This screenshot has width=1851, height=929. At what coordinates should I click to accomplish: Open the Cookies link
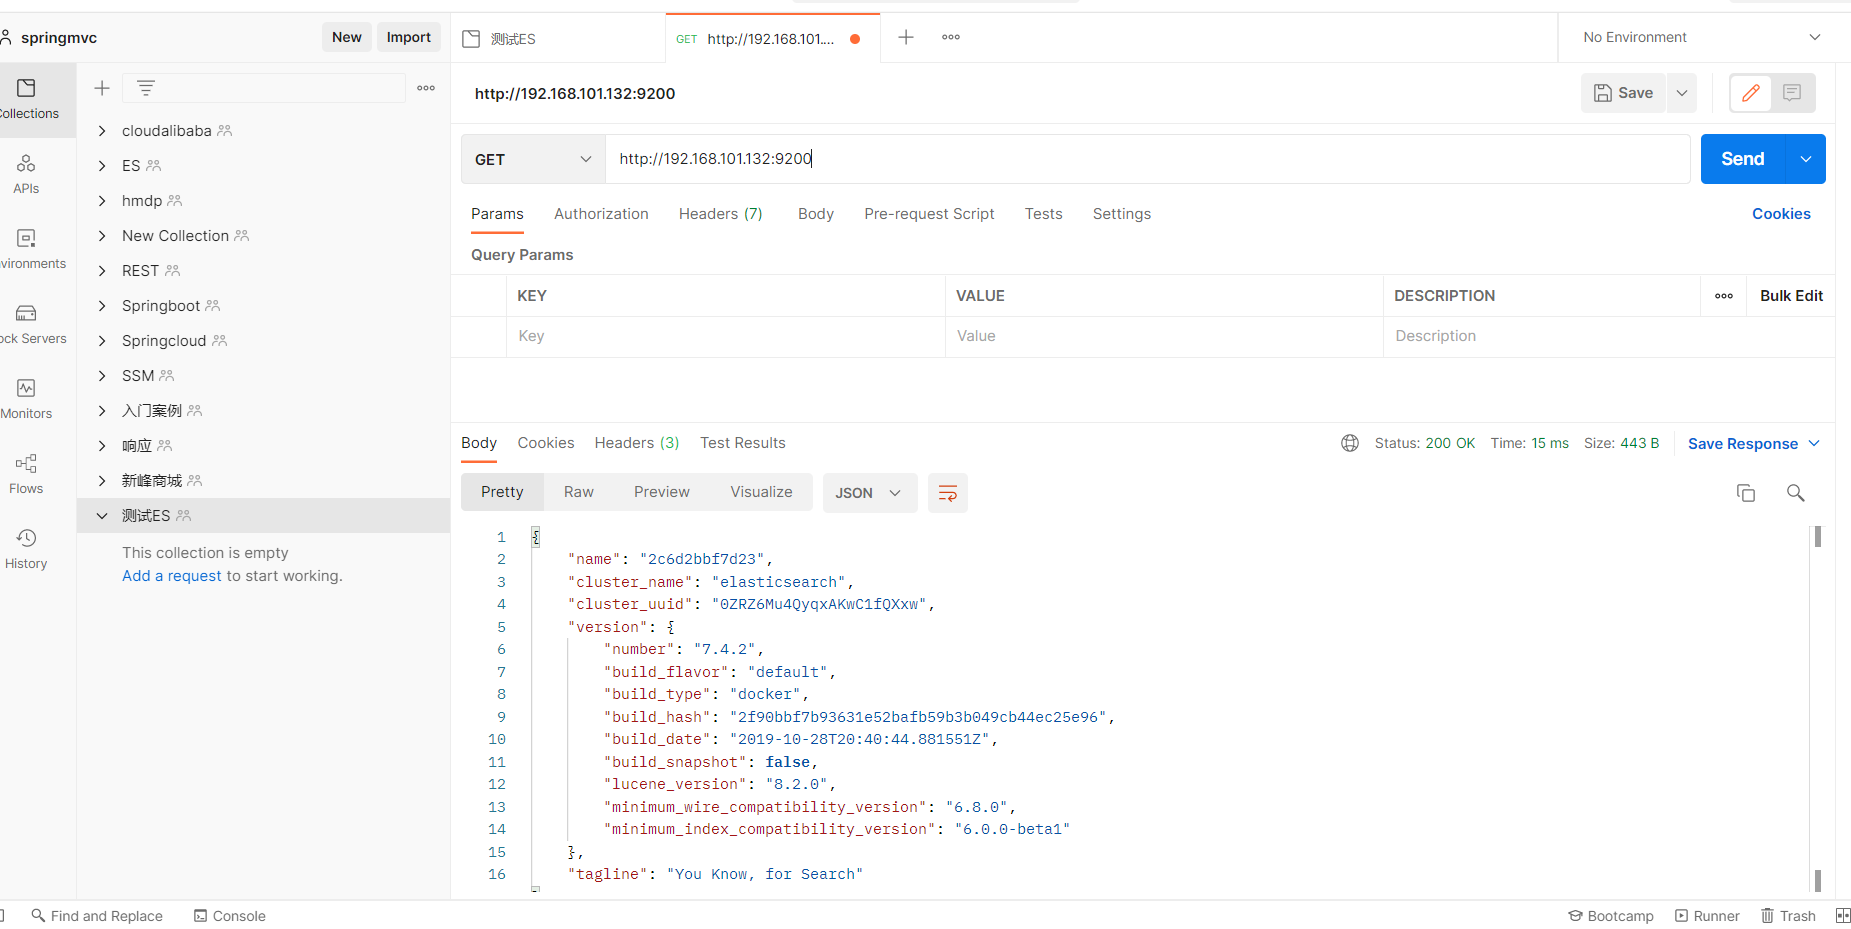(x=1781, y=214)
